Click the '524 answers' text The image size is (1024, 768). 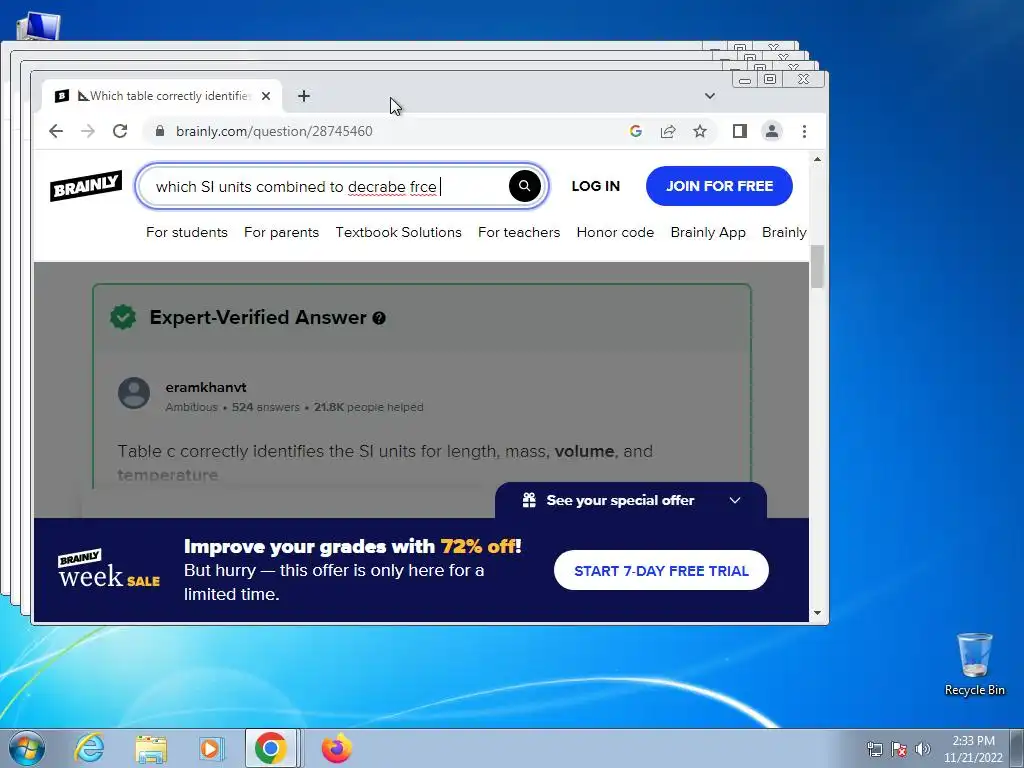pyautogui.click(x=265, y=407)
